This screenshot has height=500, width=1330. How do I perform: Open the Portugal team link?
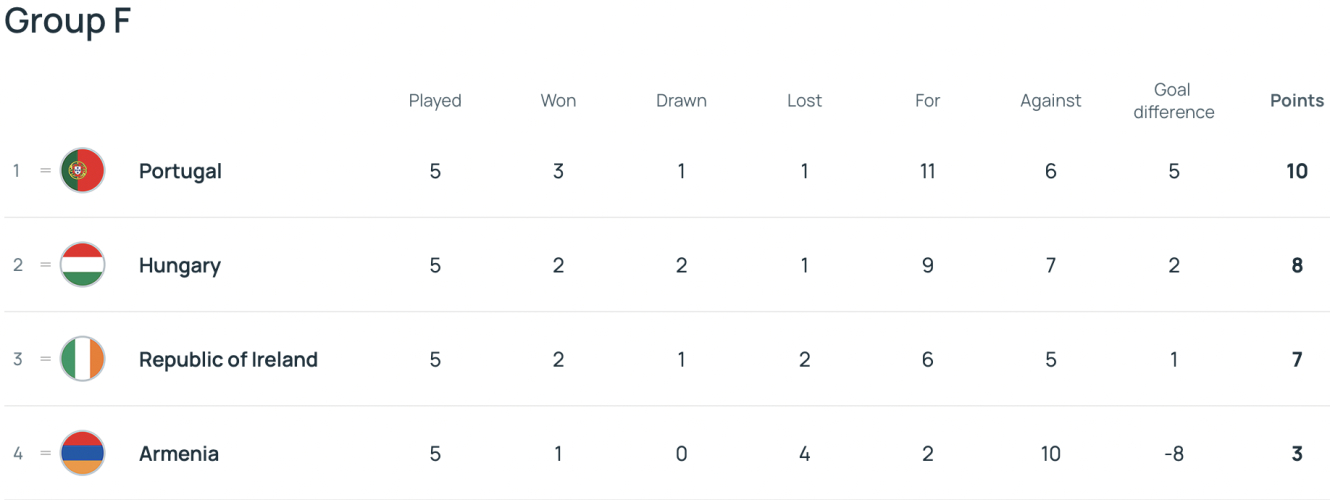[180, 171]
